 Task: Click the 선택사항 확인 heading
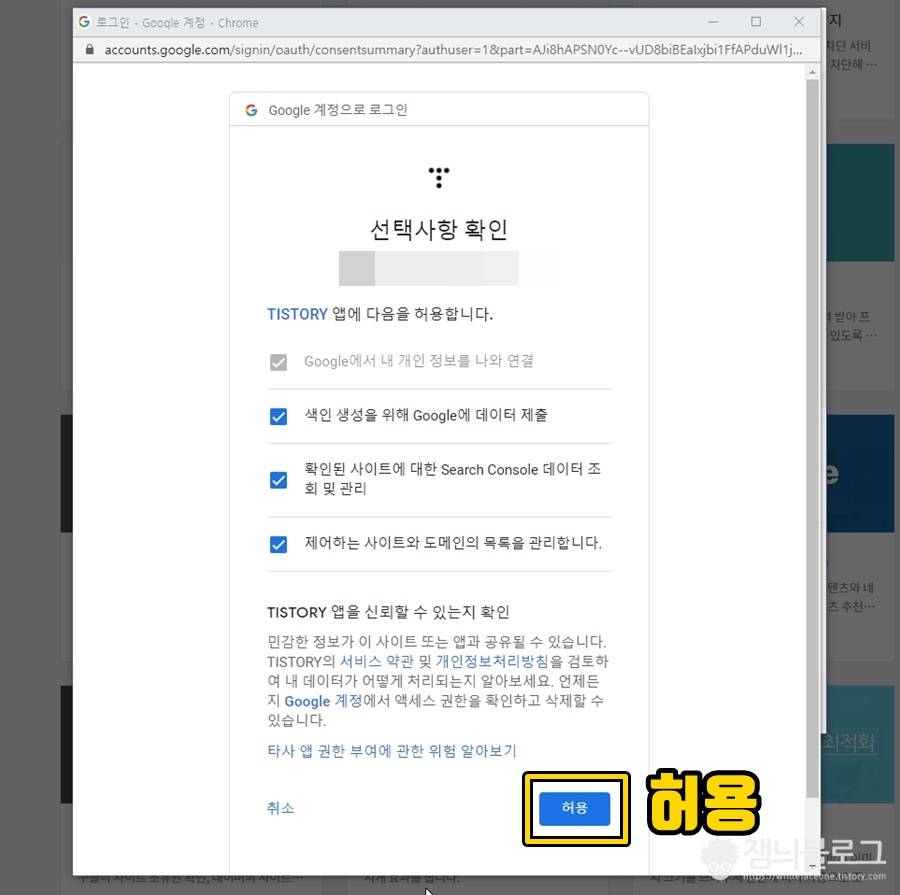439,230
